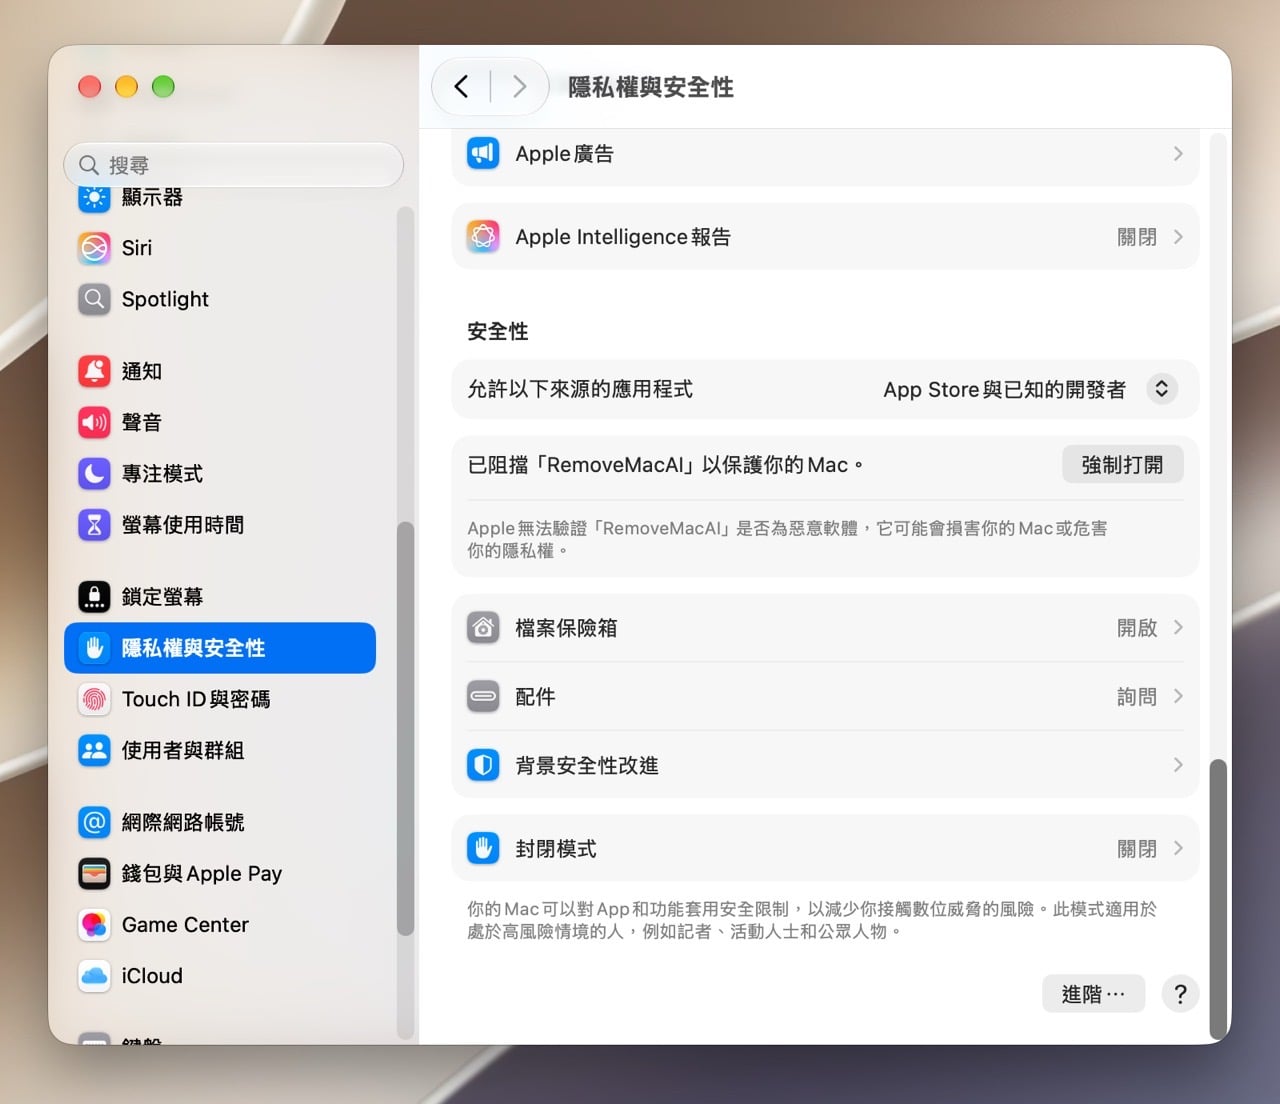
Task: Click the 隱私權與安全性 window title
Action: [x=651, y=87]
